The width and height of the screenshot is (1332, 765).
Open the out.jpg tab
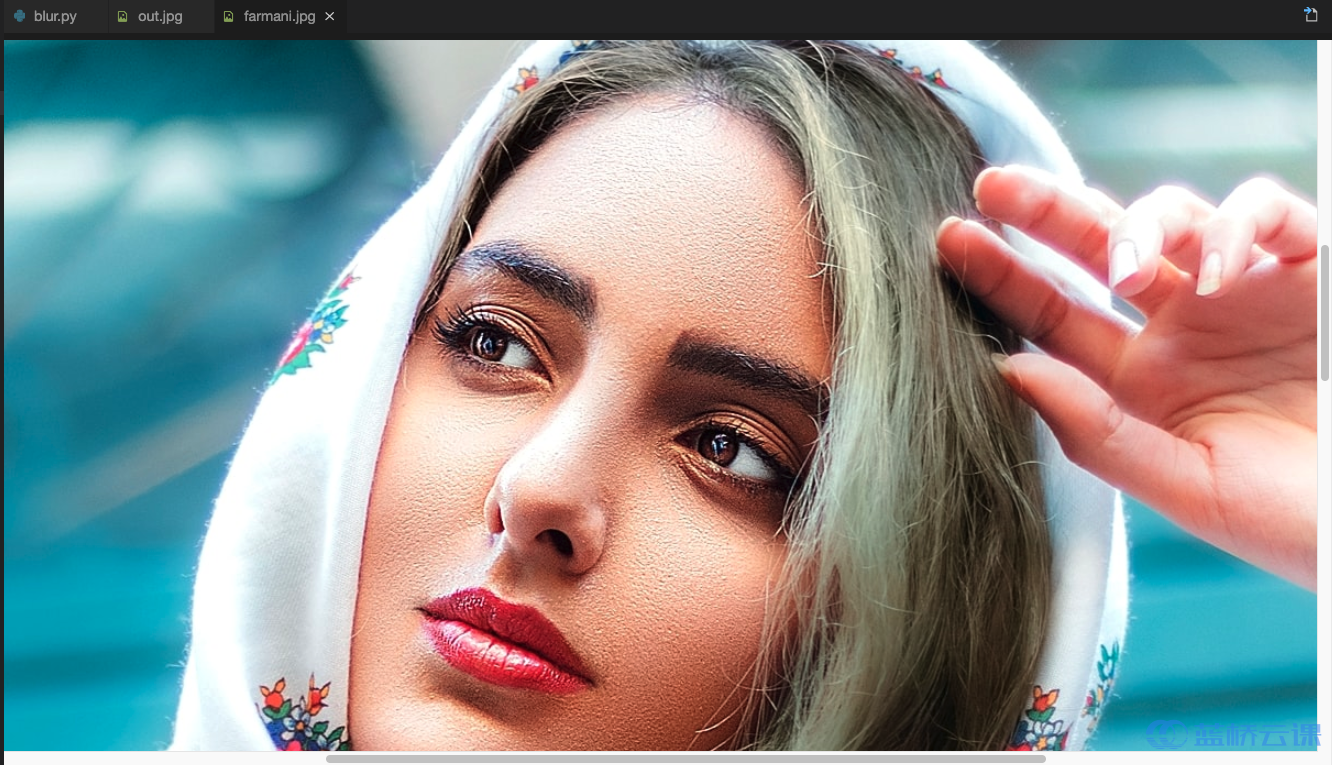coord(160,16)
